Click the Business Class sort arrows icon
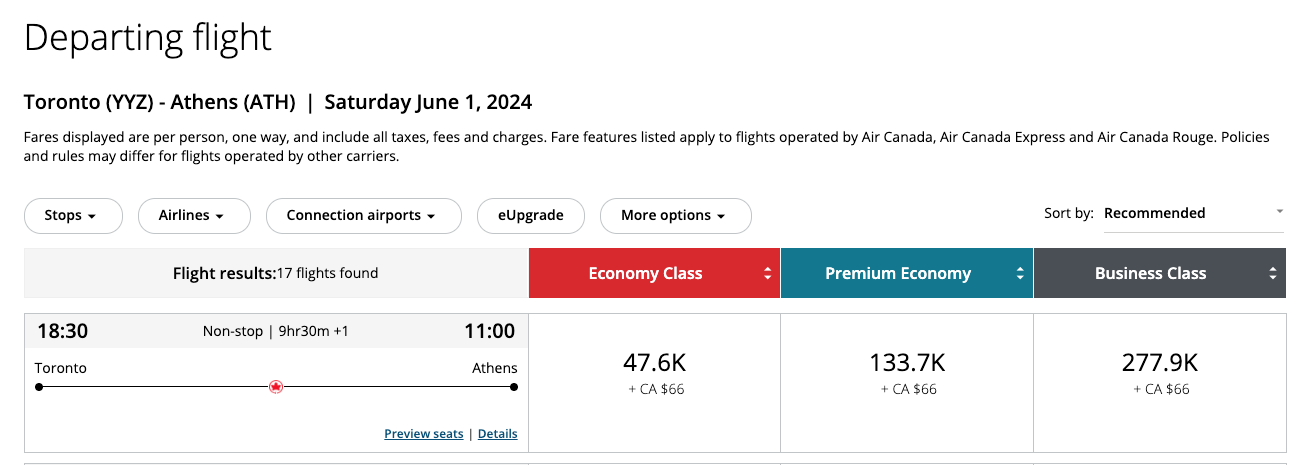This screenshot has width=1303, height=465. point(1272,273)
